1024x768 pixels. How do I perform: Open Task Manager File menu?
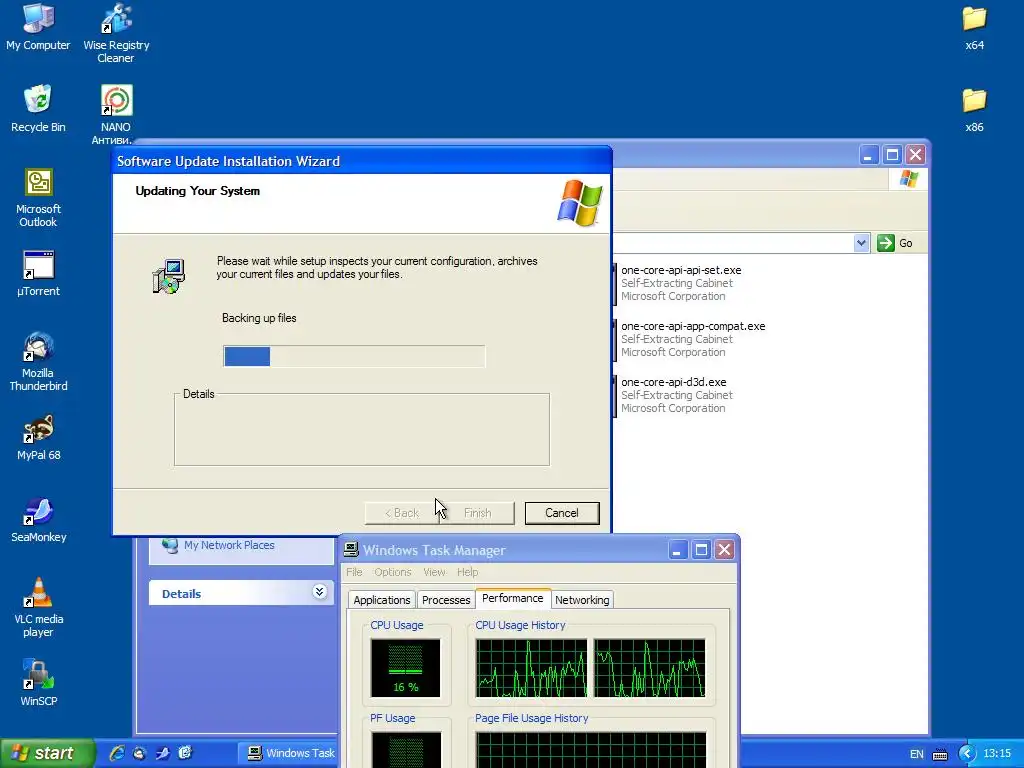click(x=354, y=572)
